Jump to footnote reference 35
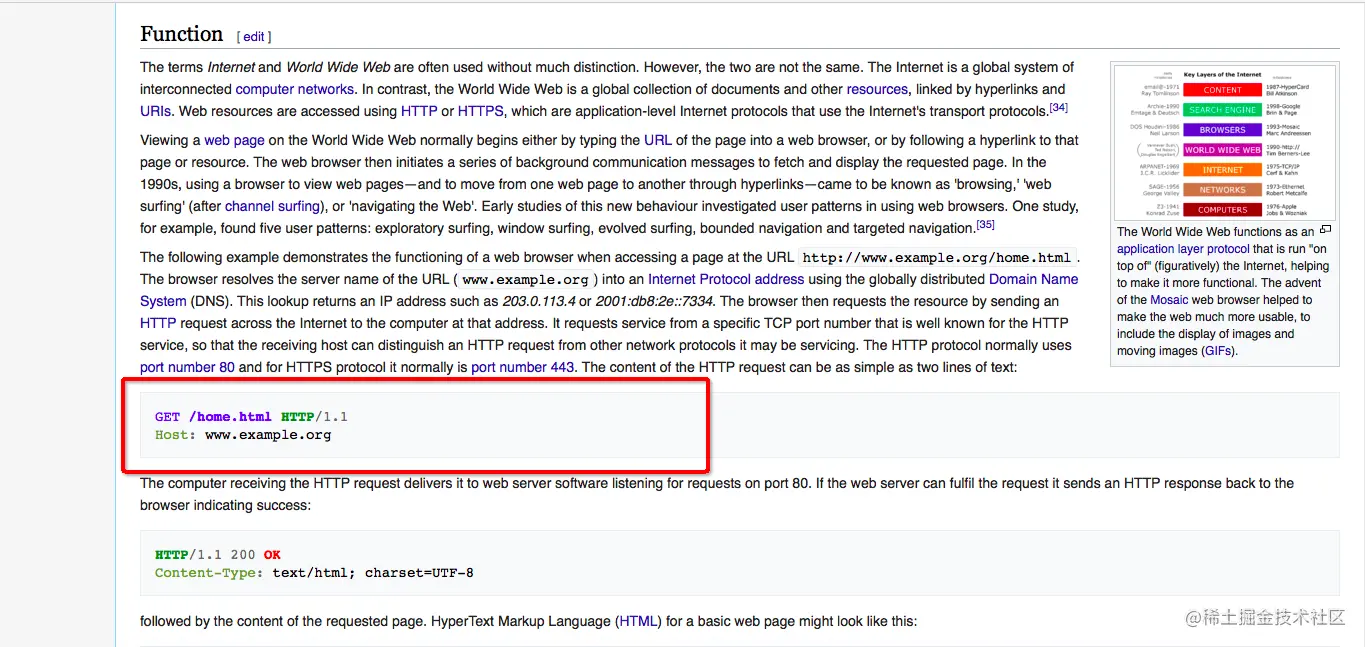Screen dimensions: 1365x647 [985, 225]
